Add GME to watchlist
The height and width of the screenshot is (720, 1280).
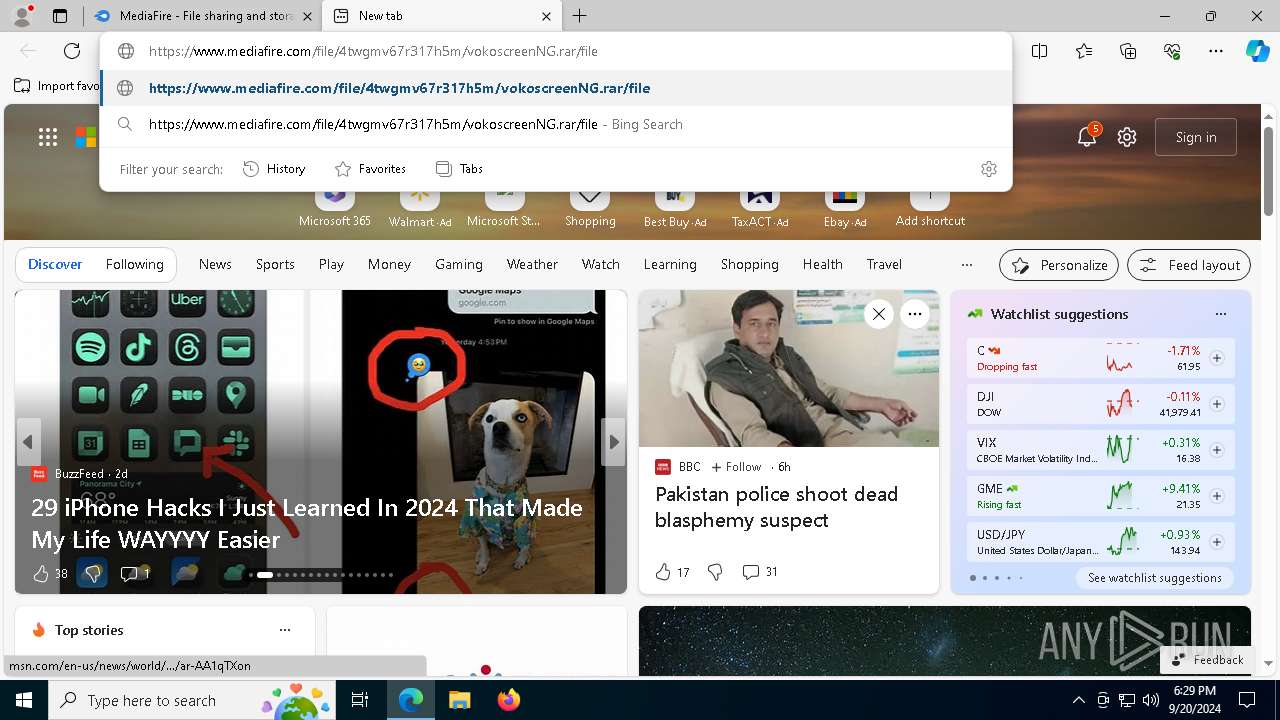[1217, 496]
